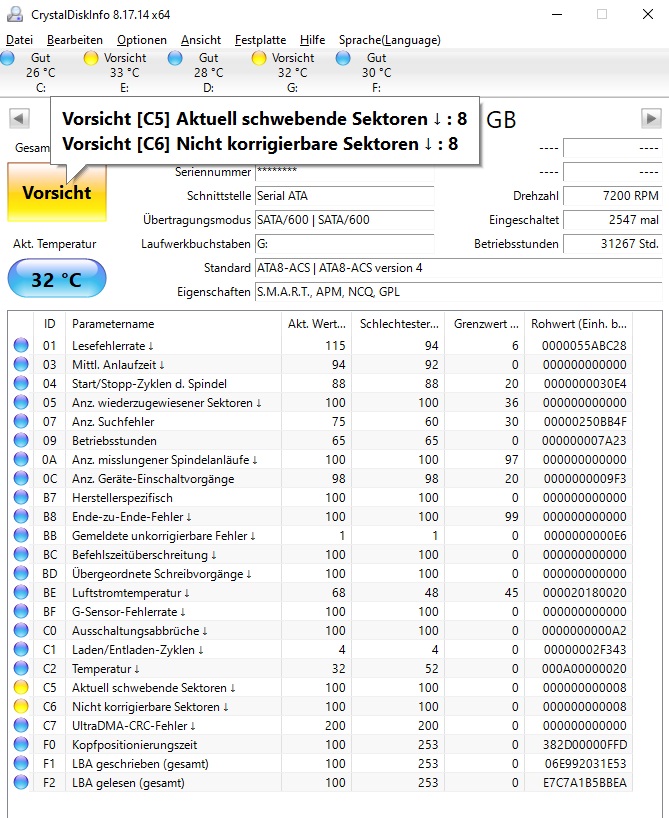Go to next disk with right arrow
Viewport: 669px width, 818px height.
651,118
